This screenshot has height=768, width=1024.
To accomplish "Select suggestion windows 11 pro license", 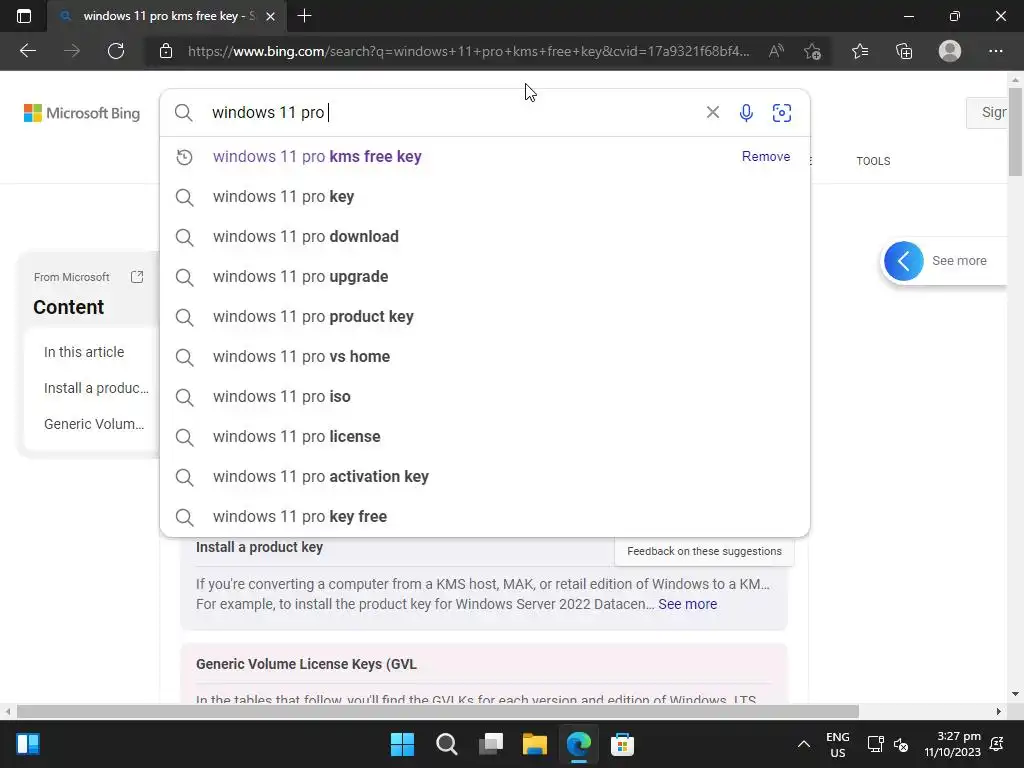I will [x=485, y=436].
